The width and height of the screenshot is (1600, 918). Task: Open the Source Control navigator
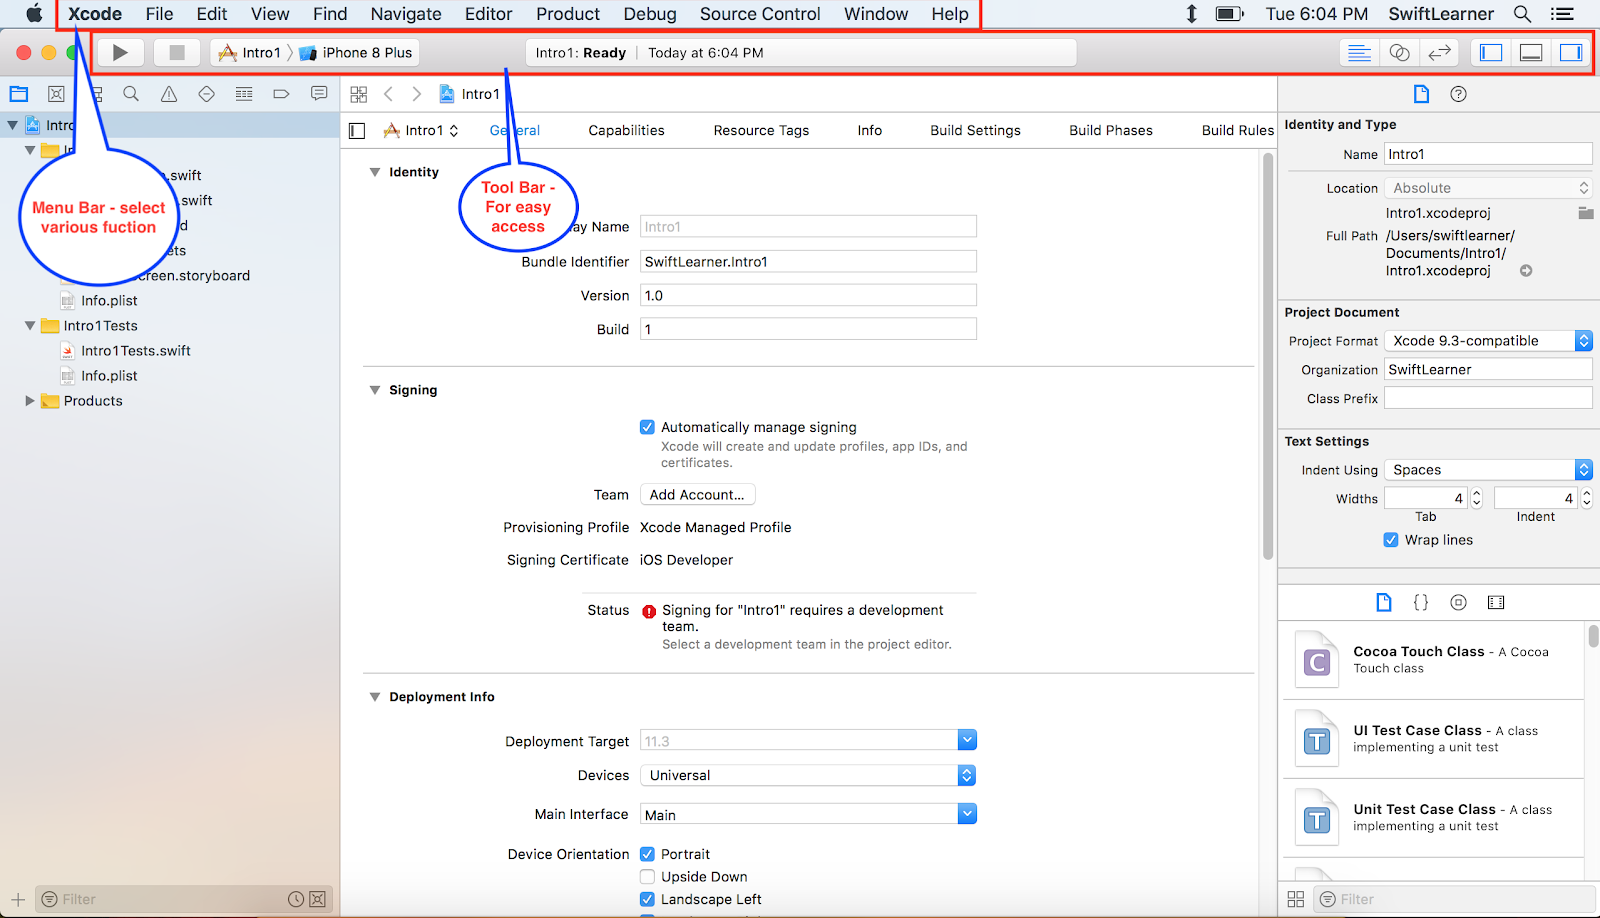pos(56,94)
